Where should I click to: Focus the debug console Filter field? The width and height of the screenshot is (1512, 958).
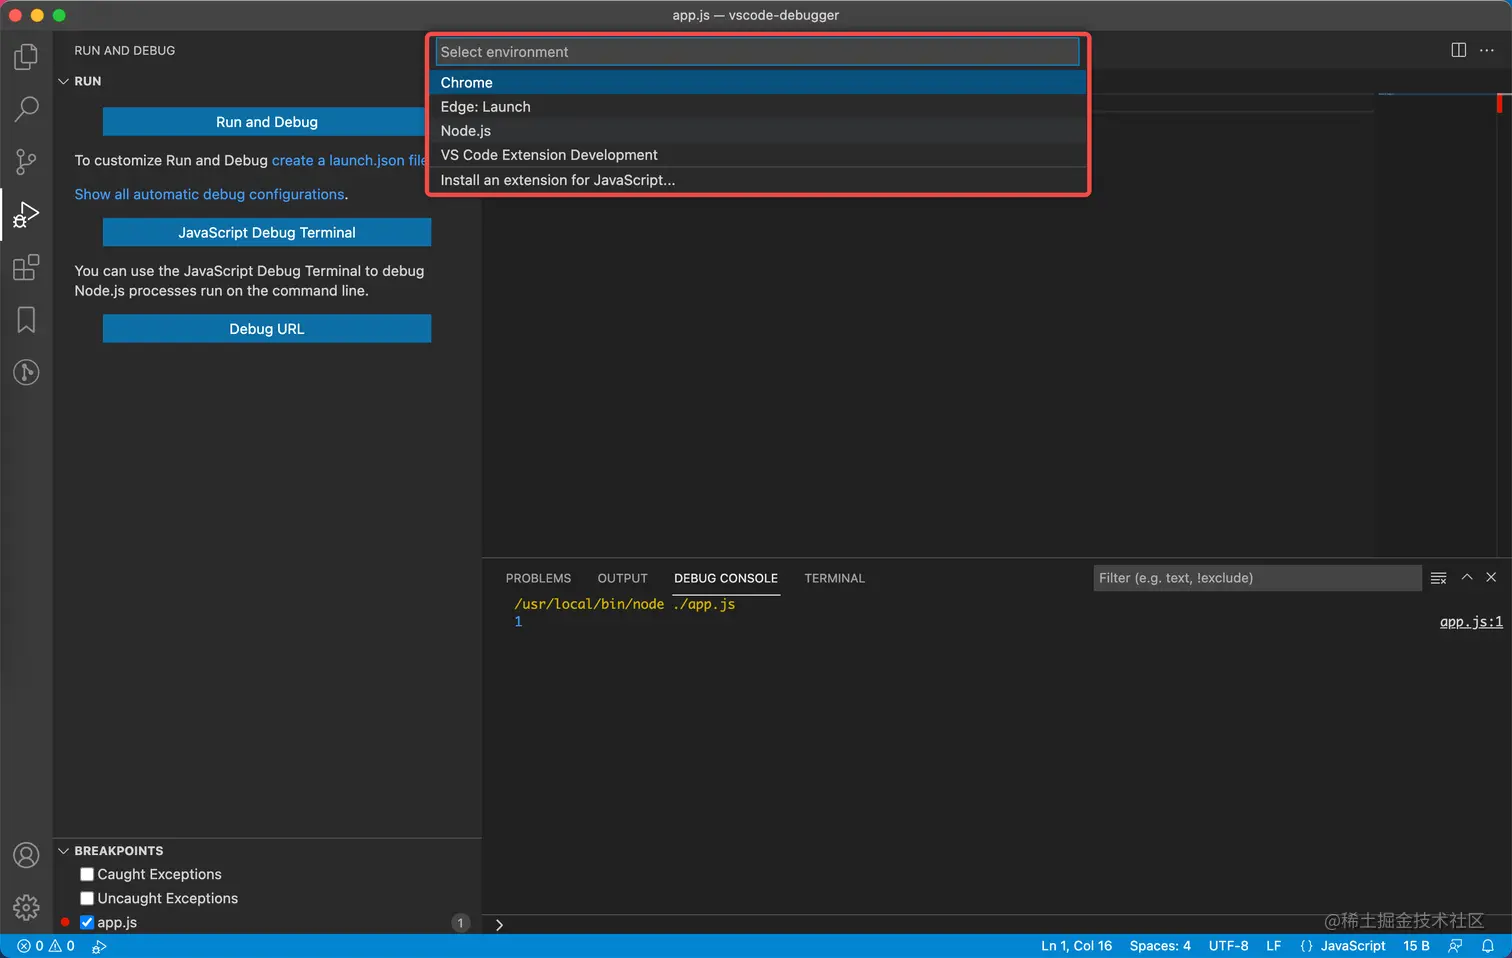1257,578
